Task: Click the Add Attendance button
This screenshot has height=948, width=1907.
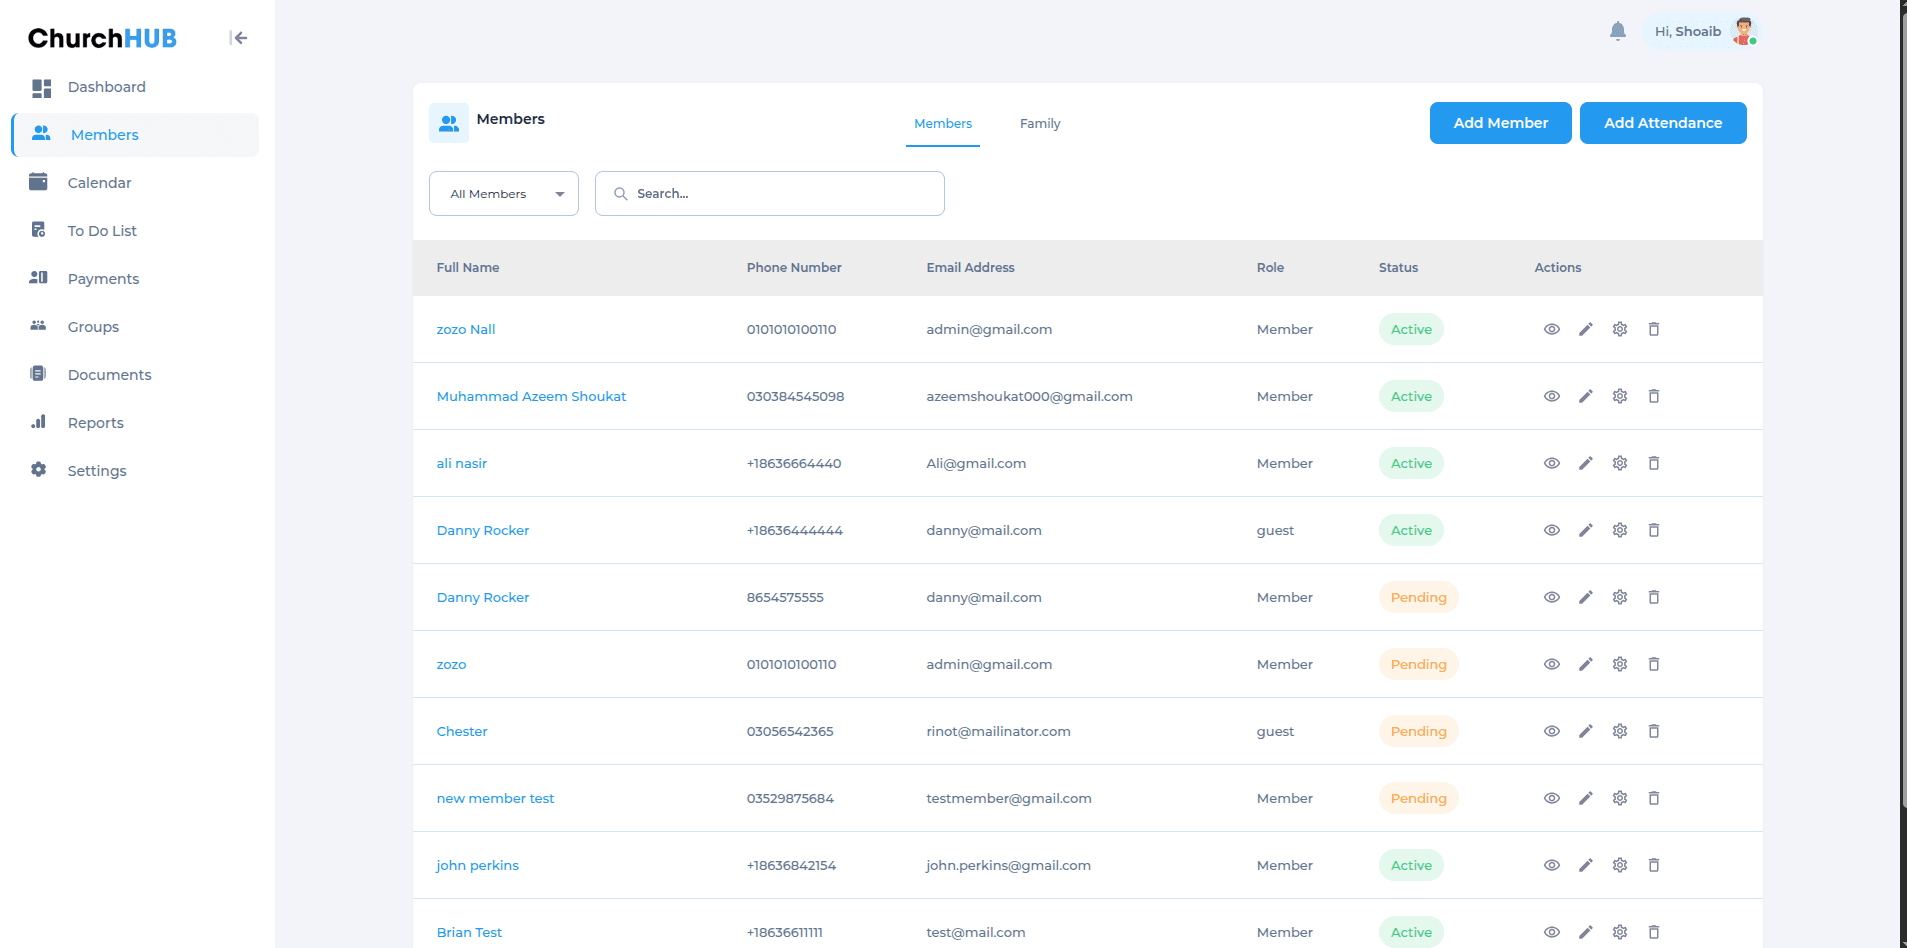Action: pos(1662,123)
